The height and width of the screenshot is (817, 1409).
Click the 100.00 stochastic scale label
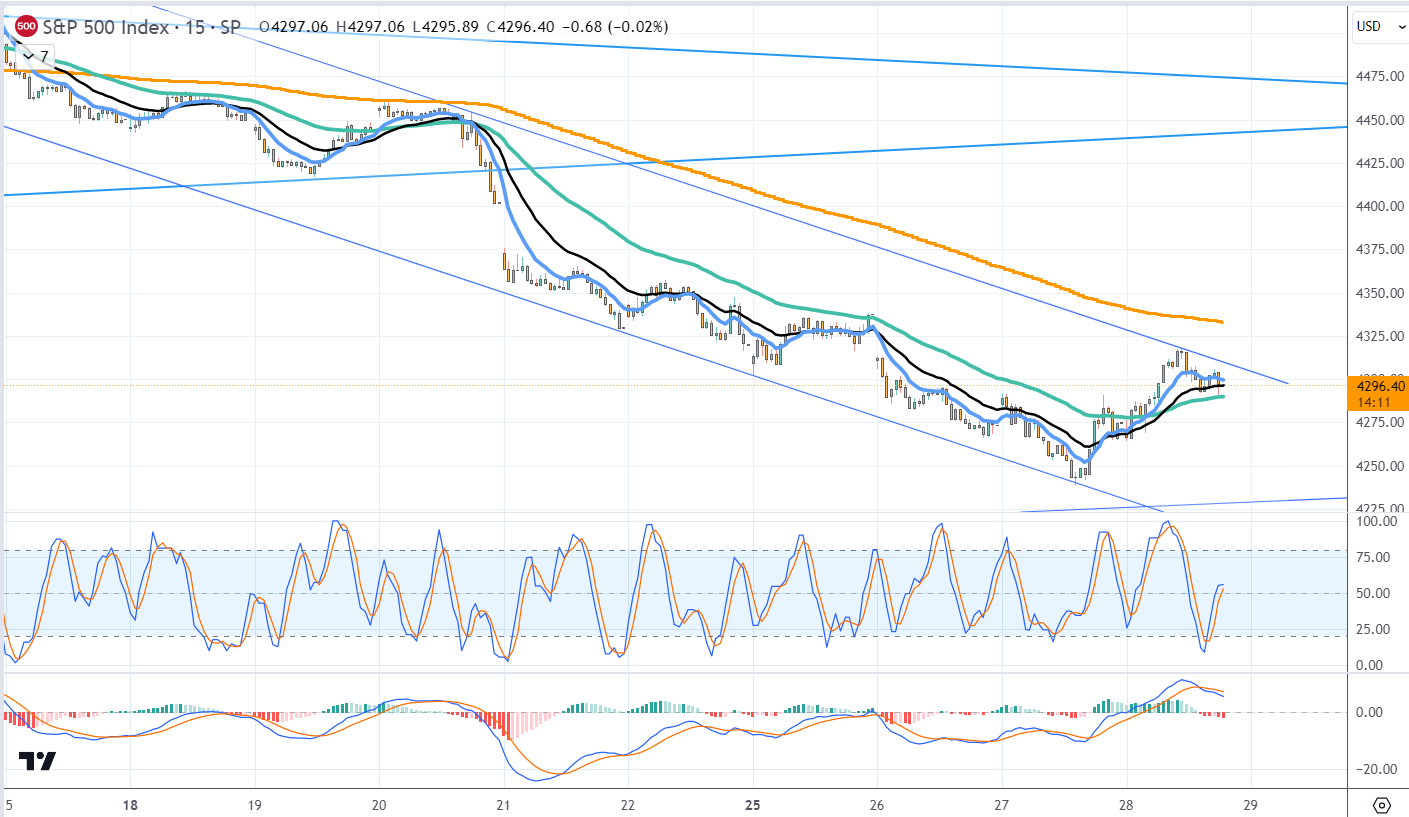[1377, 522]
